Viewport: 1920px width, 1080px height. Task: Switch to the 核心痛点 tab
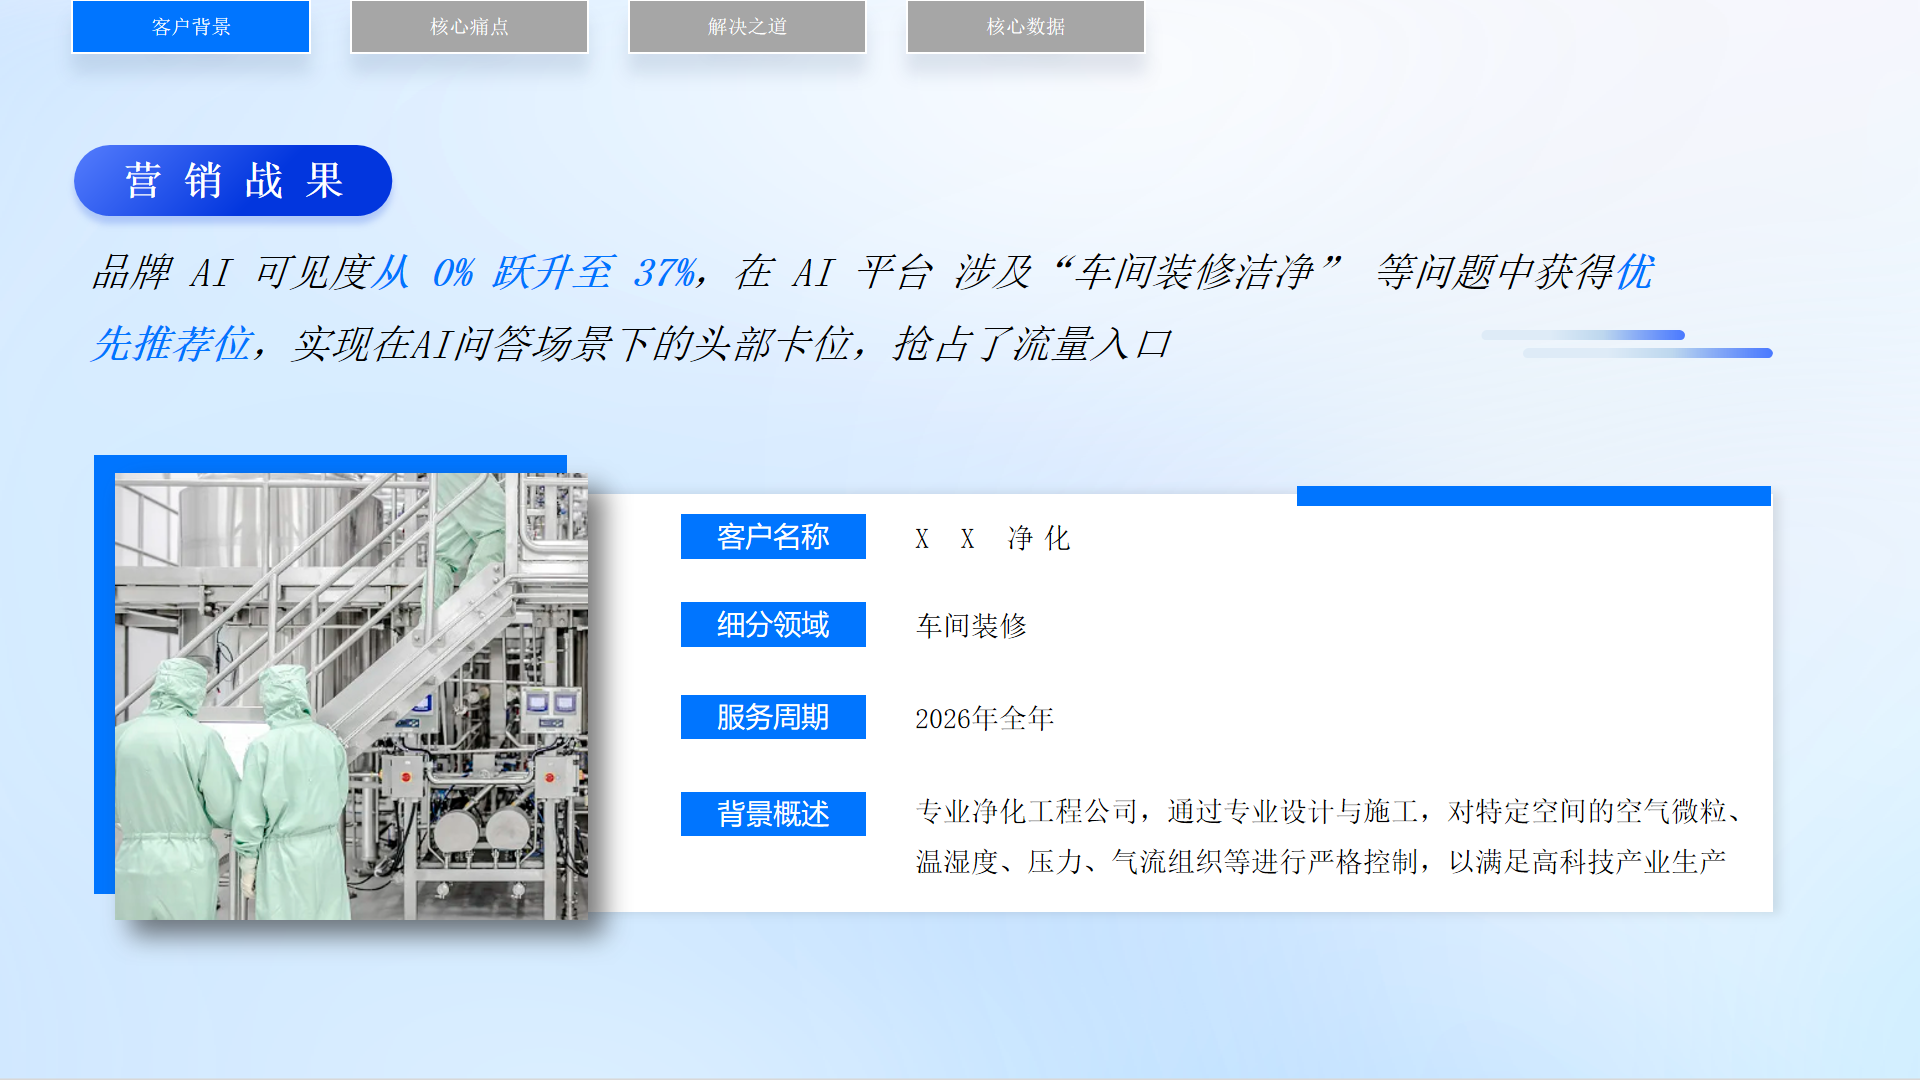pyautogui.click(x=469, y=27)
